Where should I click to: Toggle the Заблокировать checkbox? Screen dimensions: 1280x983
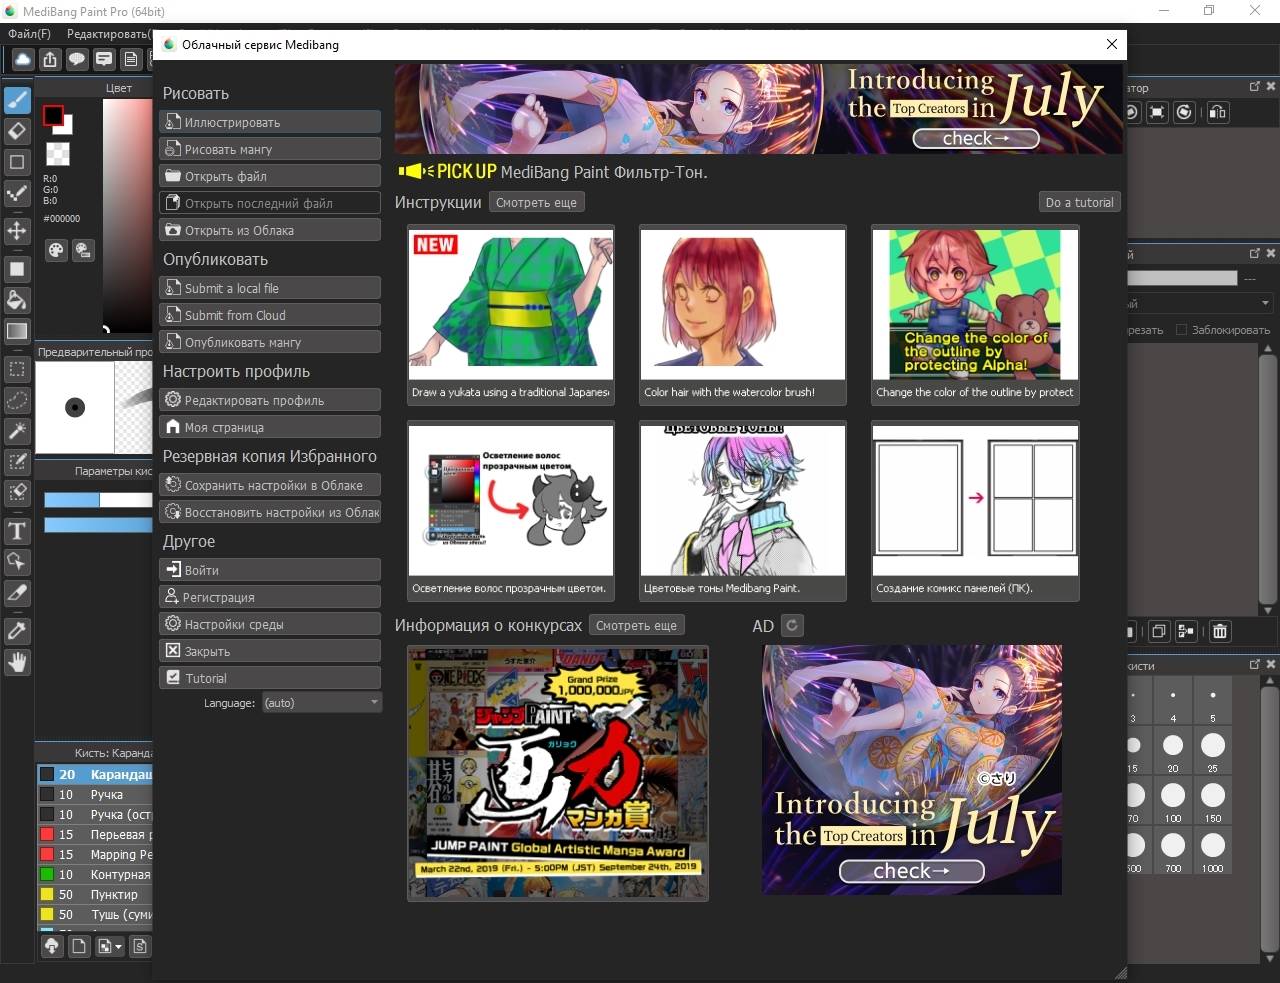coord(1181,330)
